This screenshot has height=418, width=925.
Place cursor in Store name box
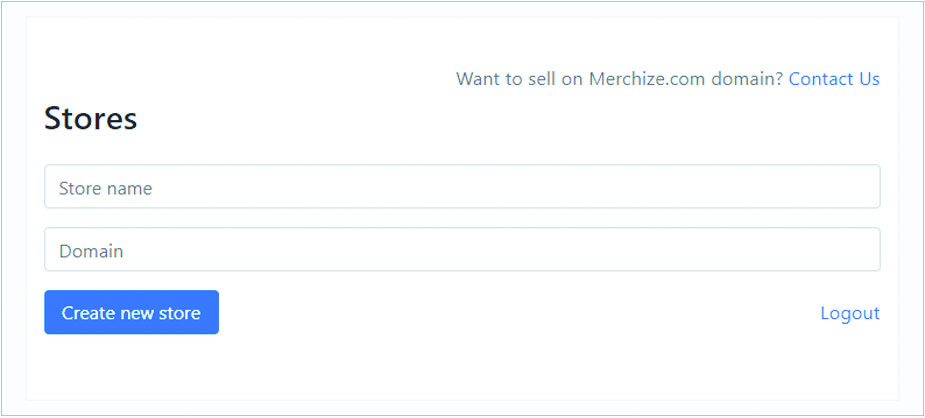pos(462,186)
